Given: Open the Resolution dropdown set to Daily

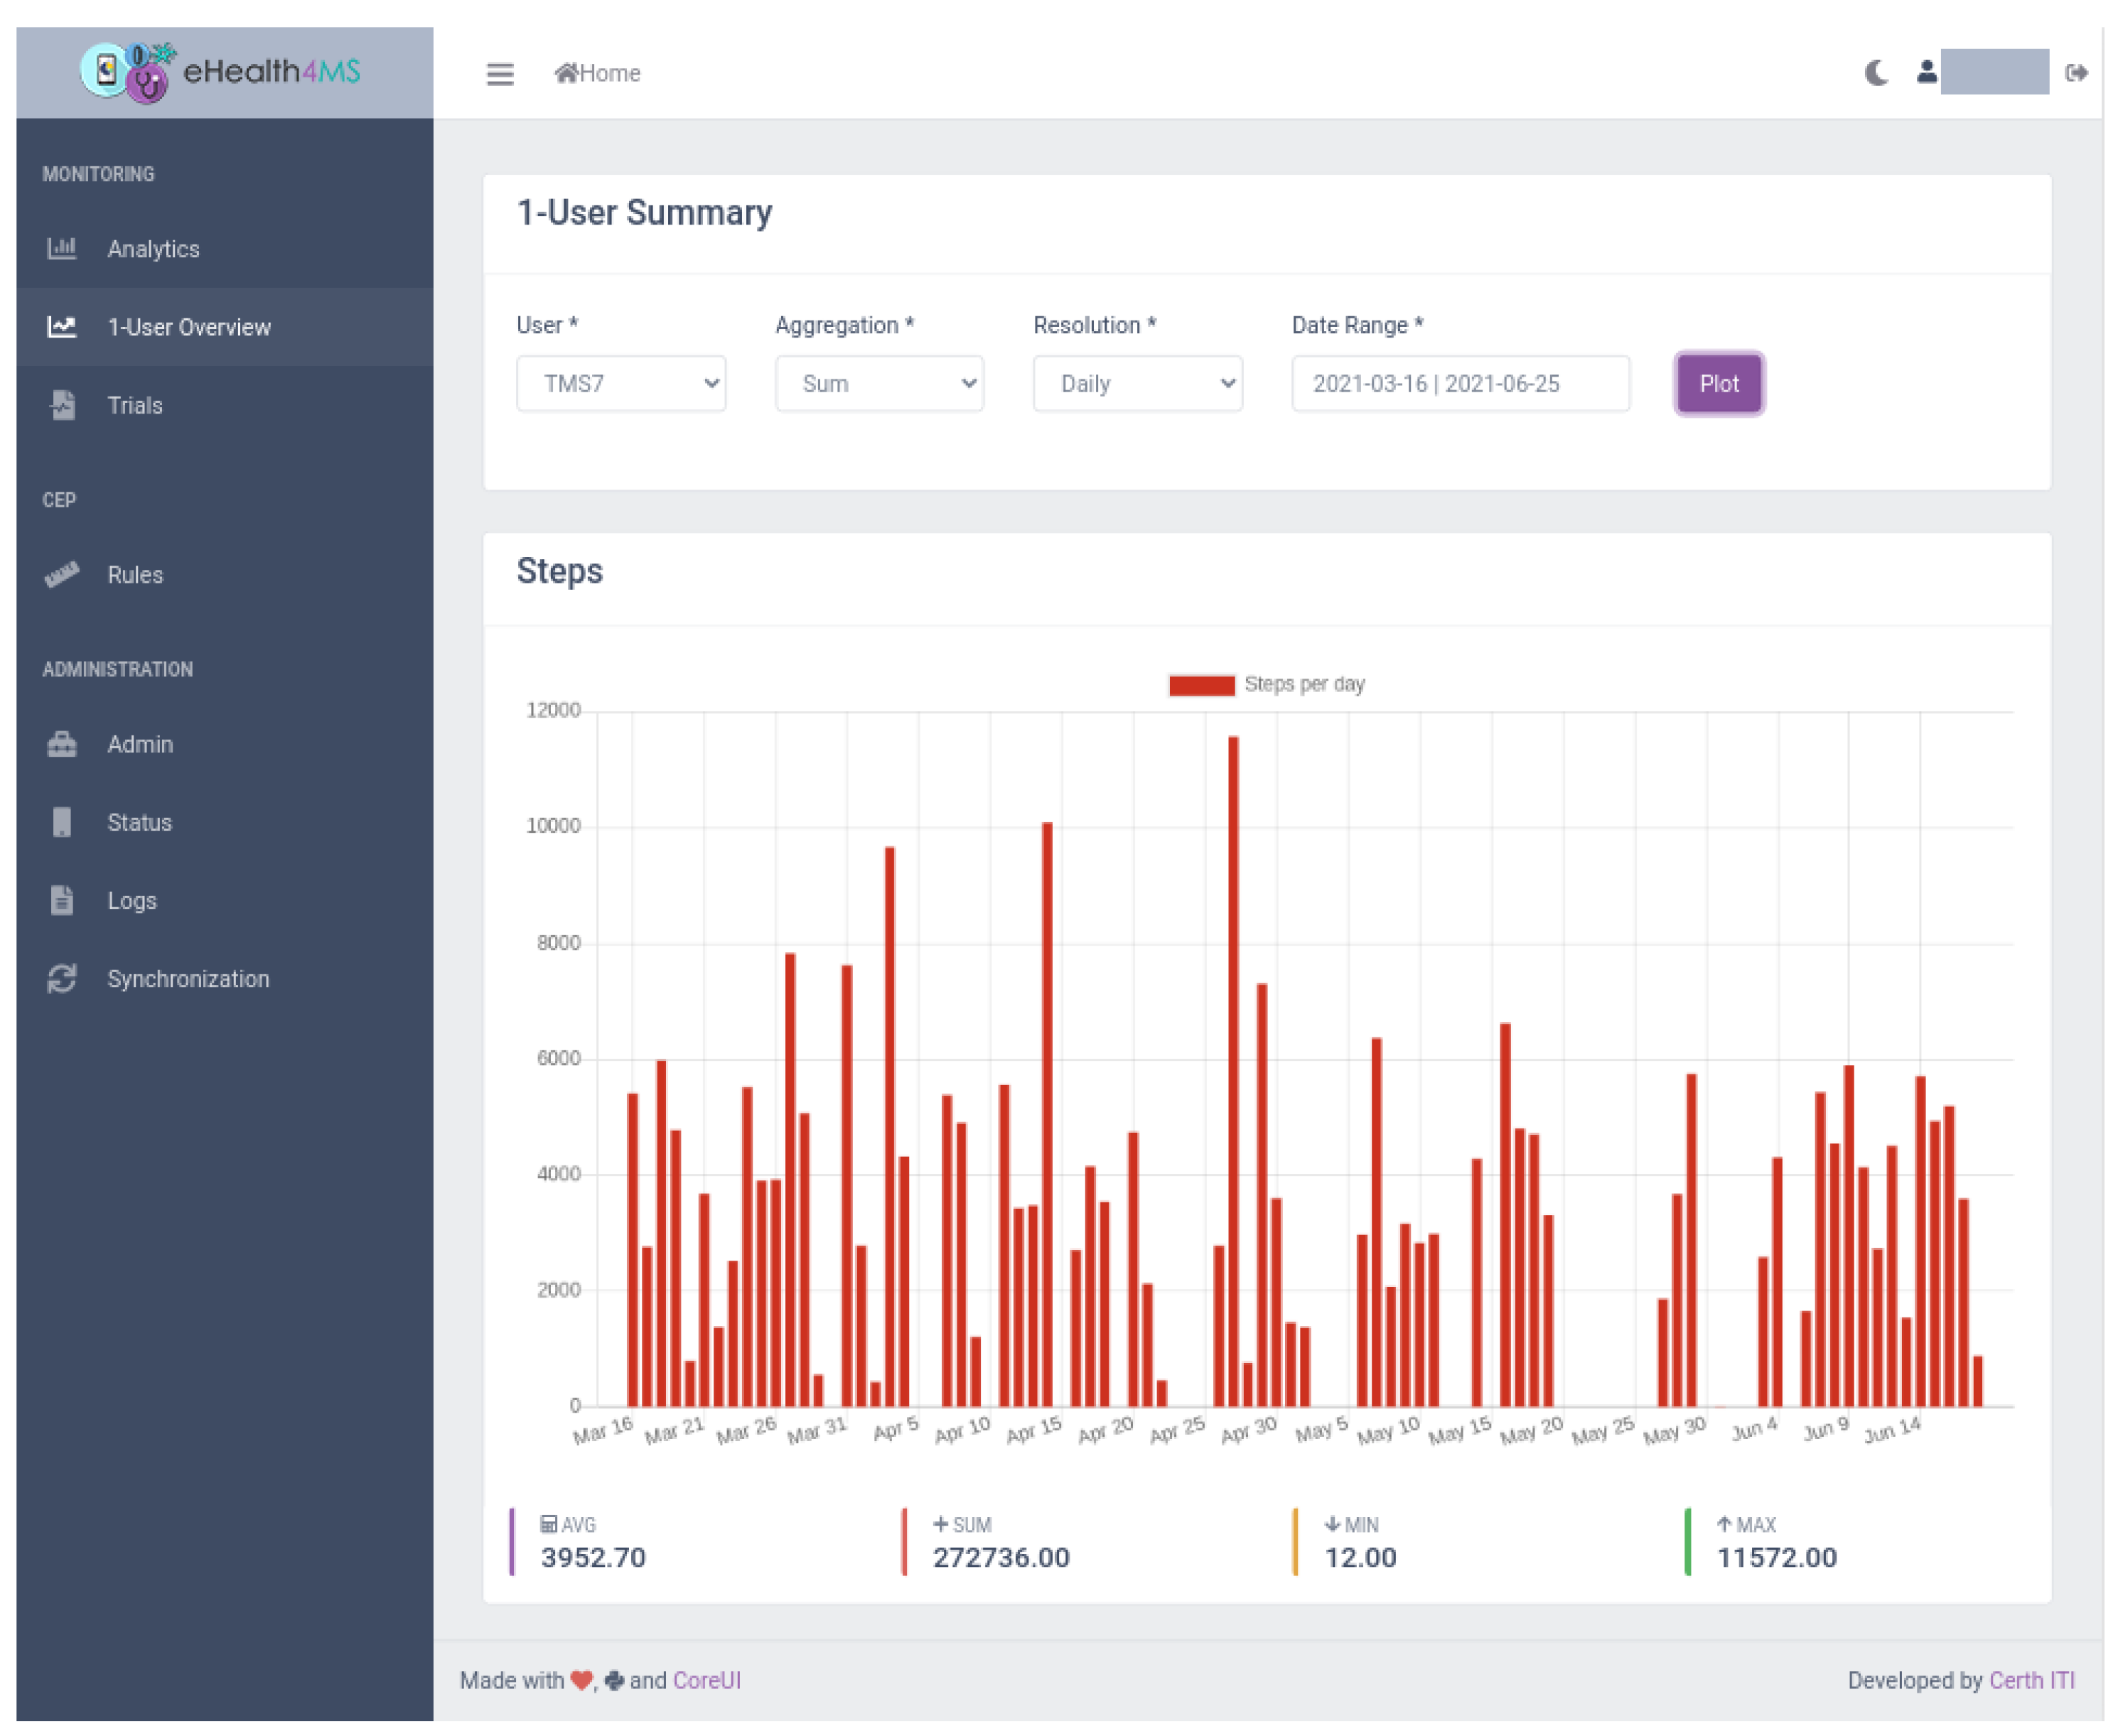Looking at the screenshot, I should click(x=1137, y=384).
